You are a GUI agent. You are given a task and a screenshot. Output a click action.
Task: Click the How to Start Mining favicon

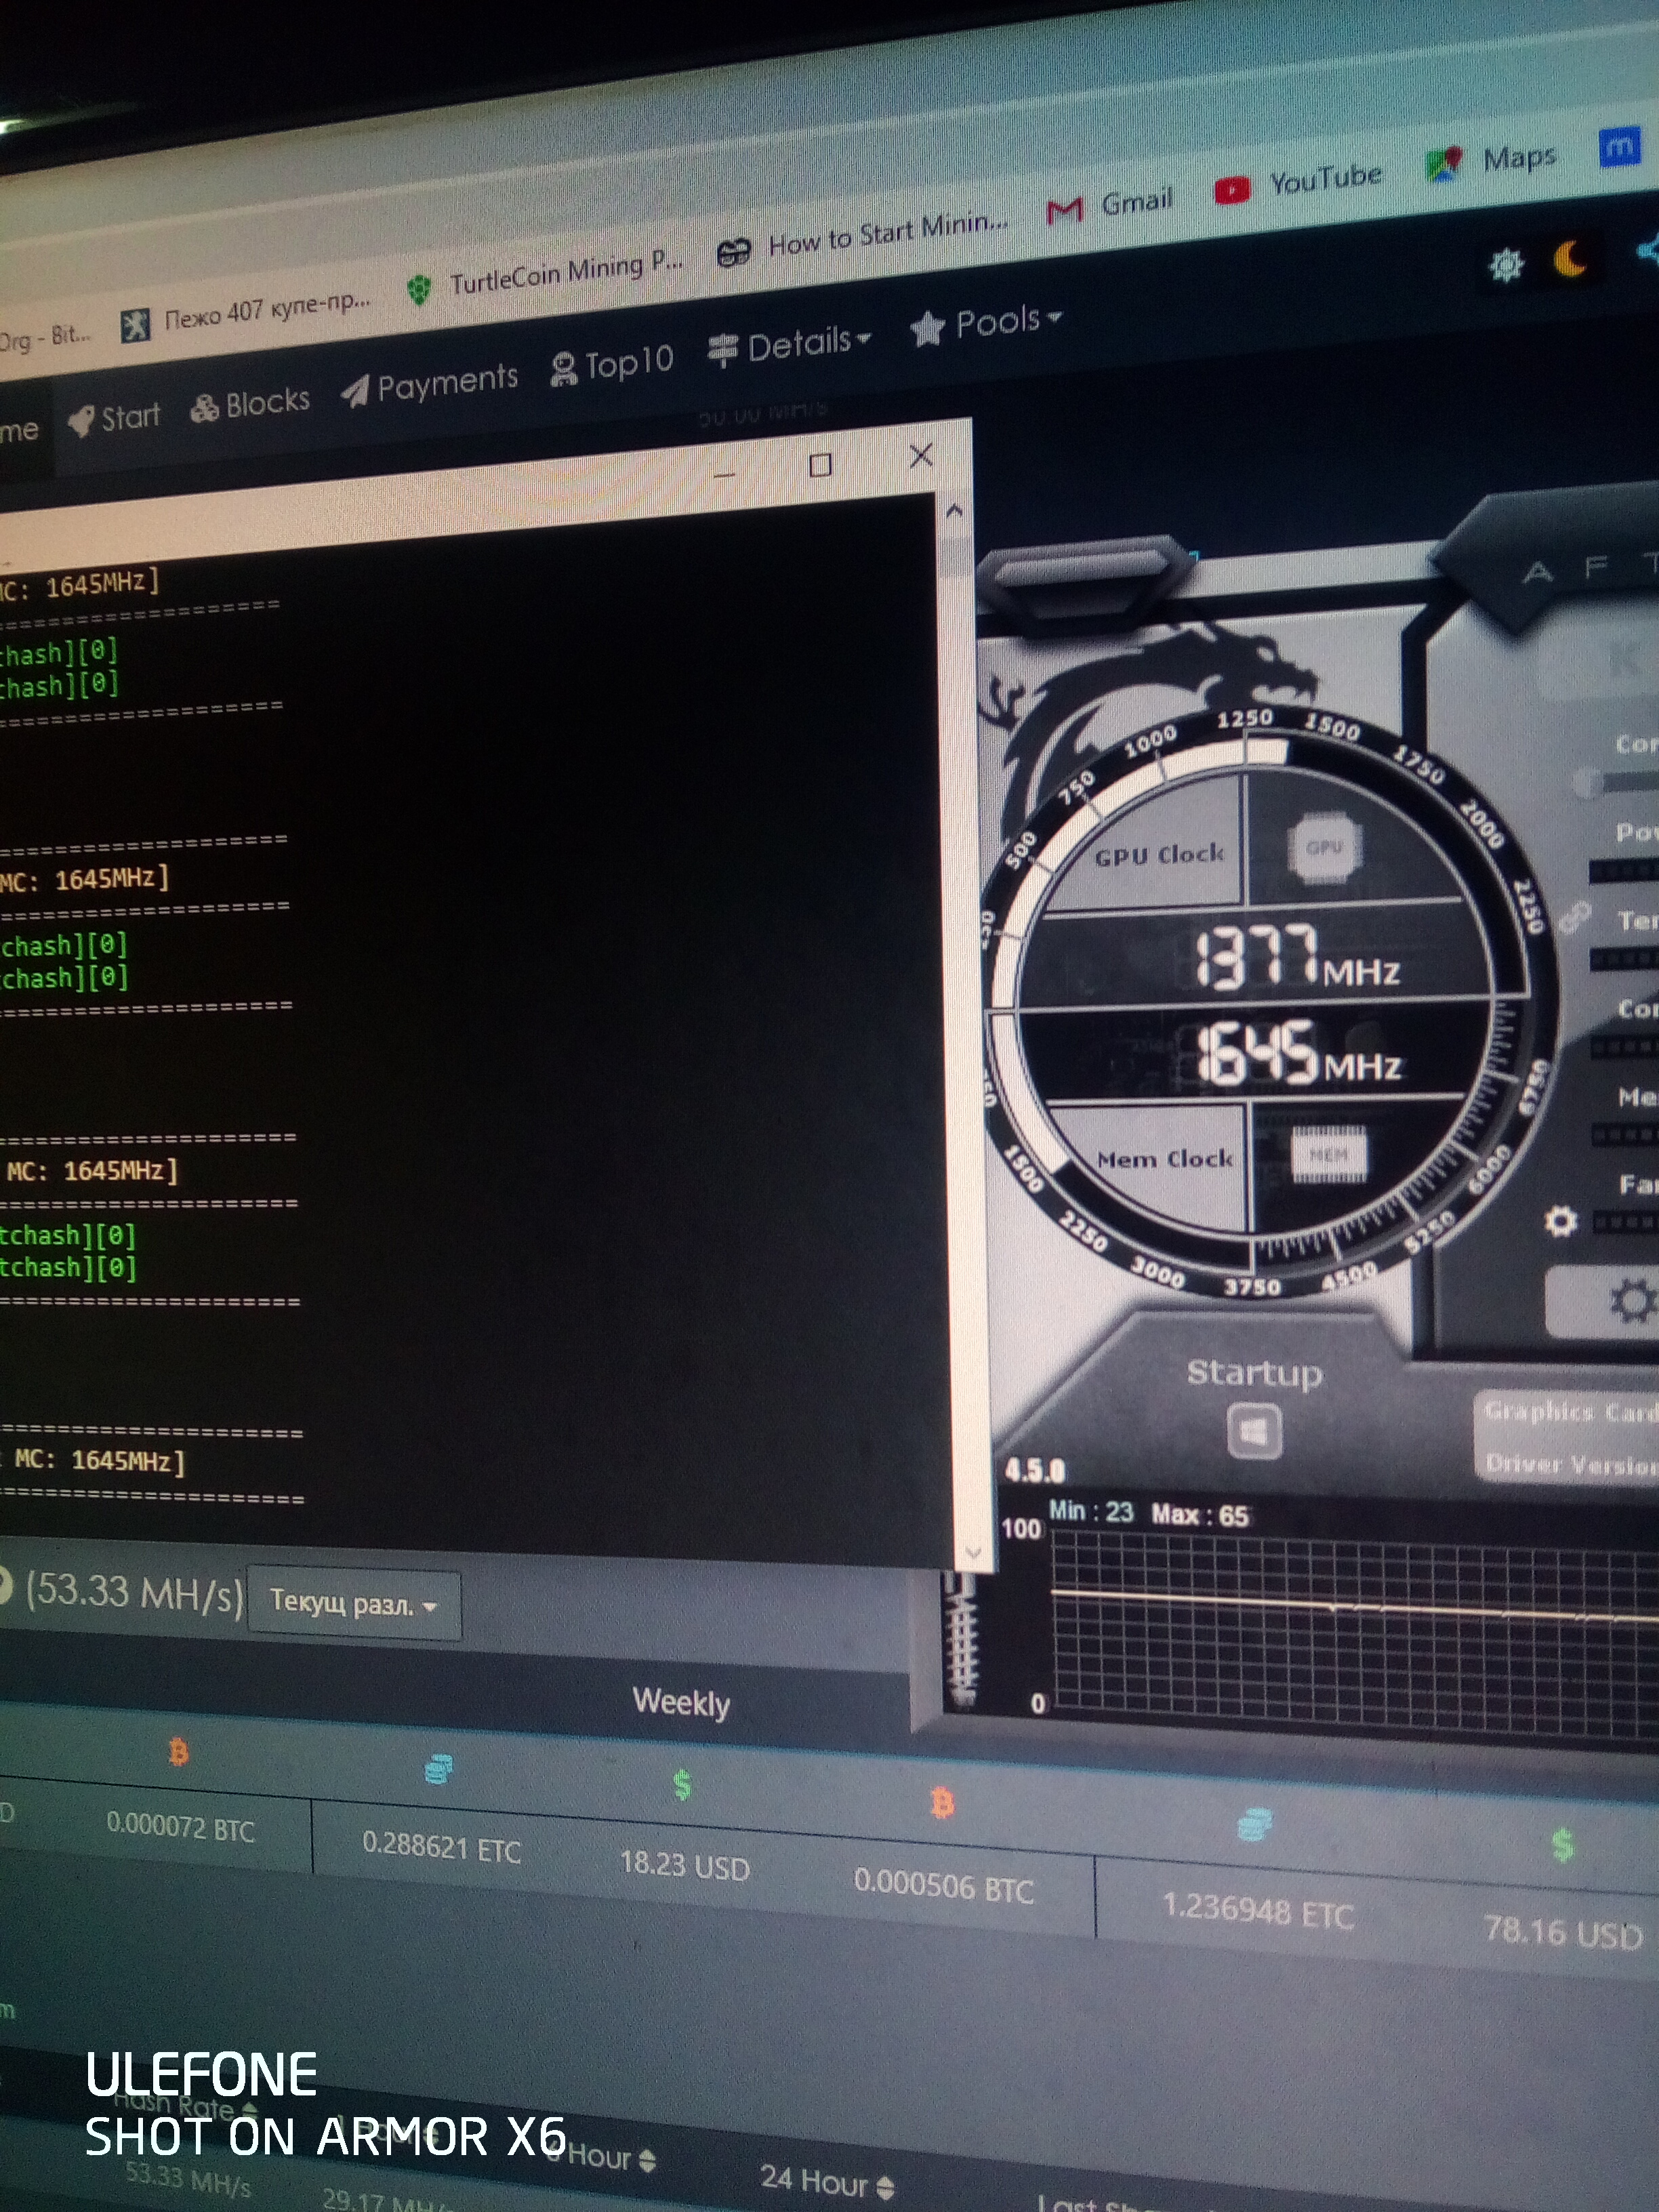pyautogui.click(x=733, y=253)
